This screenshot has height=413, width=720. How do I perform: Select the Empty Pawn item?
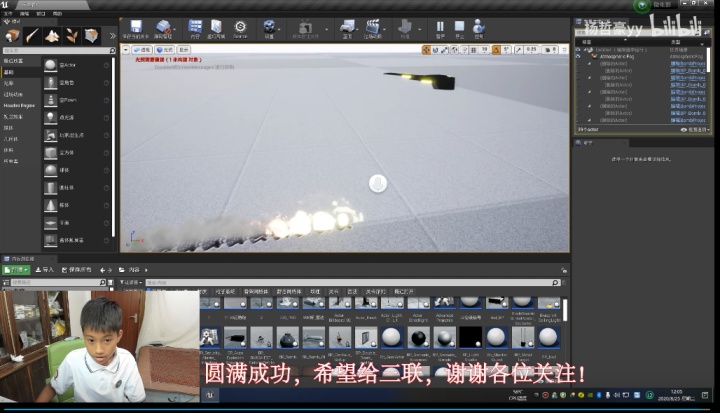[x=76, y=100]
